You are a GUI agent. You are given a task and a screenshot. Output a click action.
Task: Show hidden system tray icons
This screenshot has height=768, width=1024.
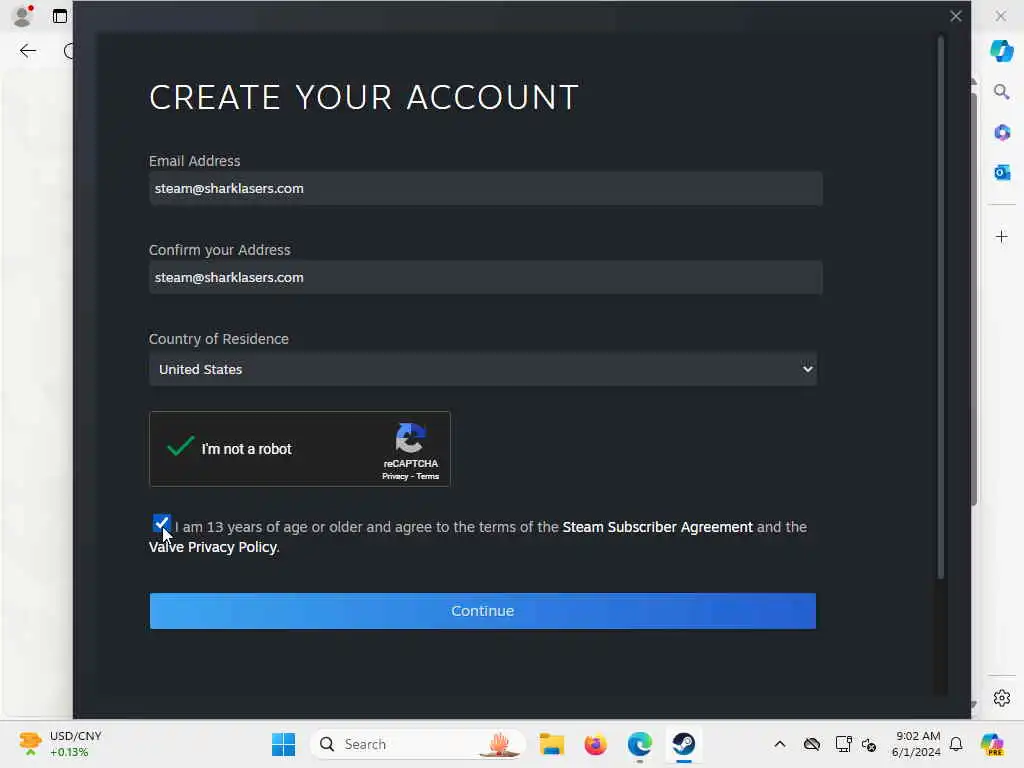[780, 744]
